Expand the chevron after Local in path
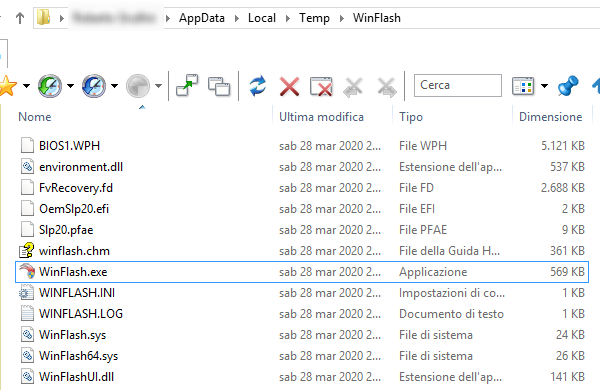This screenshot has height=390, width=600. [x=288, y=18]
